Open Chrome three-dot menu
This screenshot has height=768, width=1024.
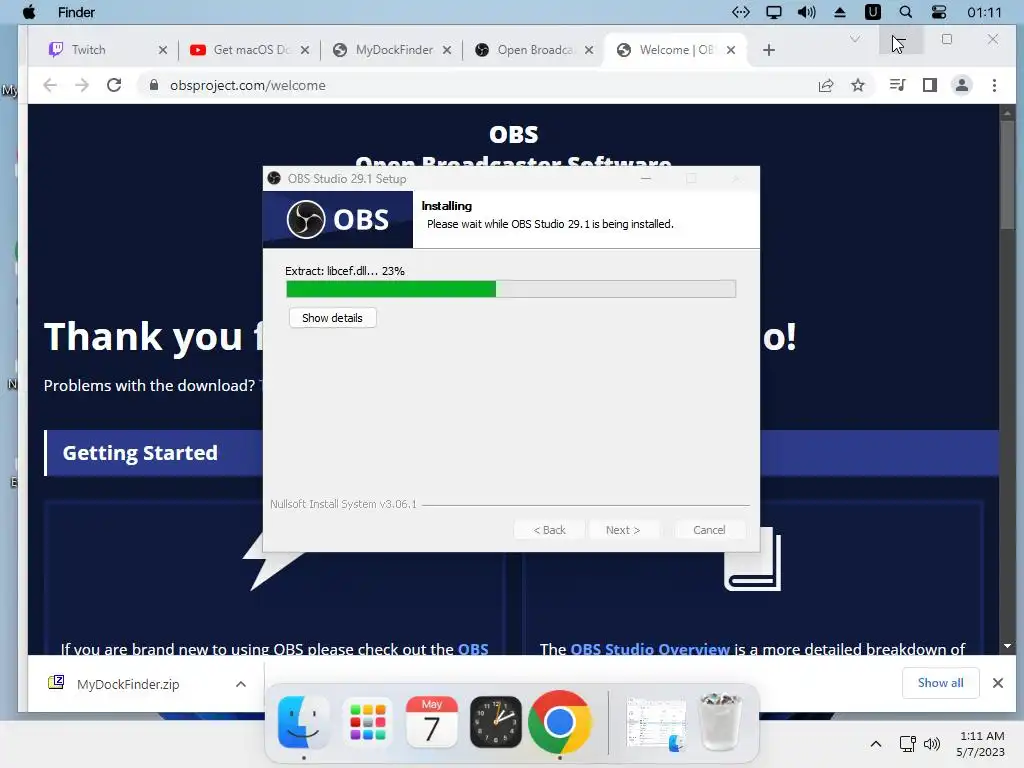coord(994,85)
